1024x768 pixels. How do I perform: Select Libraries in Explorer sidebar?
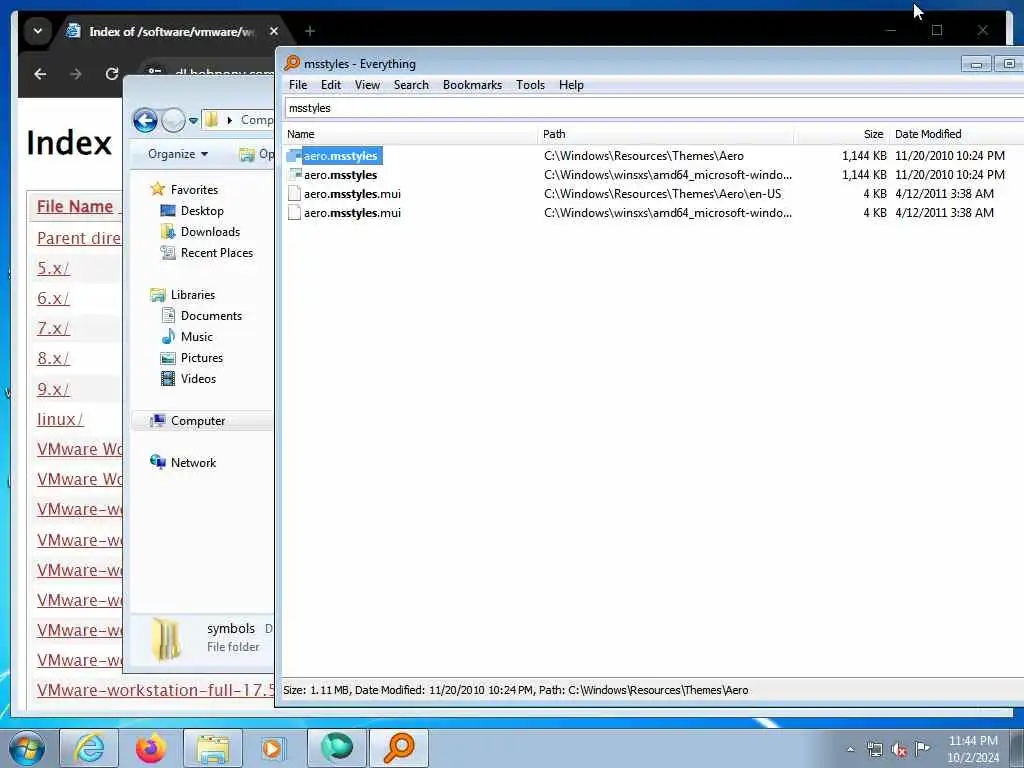click(193, 295)
